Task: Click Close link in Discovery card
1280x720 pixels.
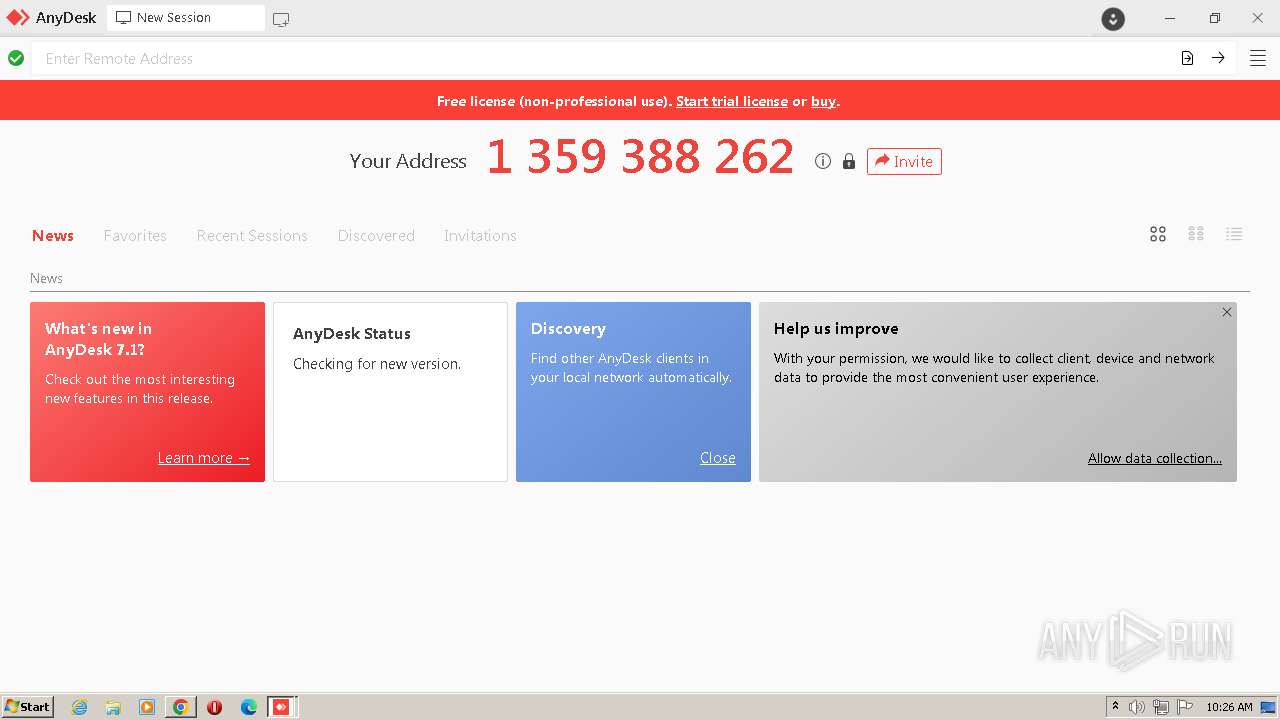Action: tap(718, 458)
